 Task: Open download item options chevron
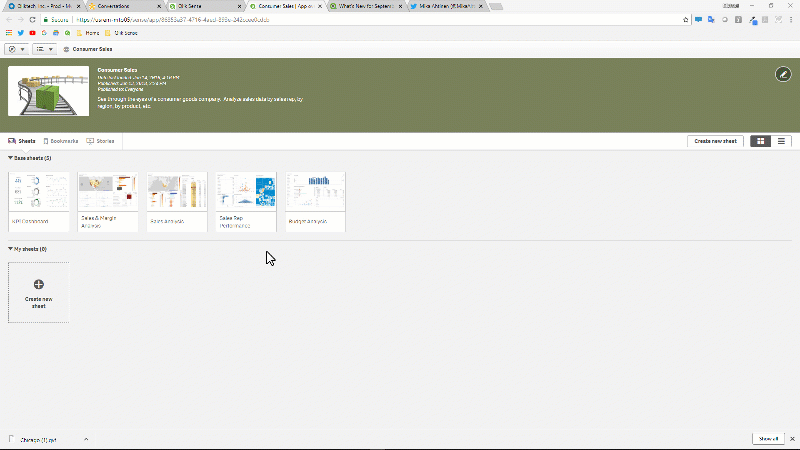[x=86, y=439]
